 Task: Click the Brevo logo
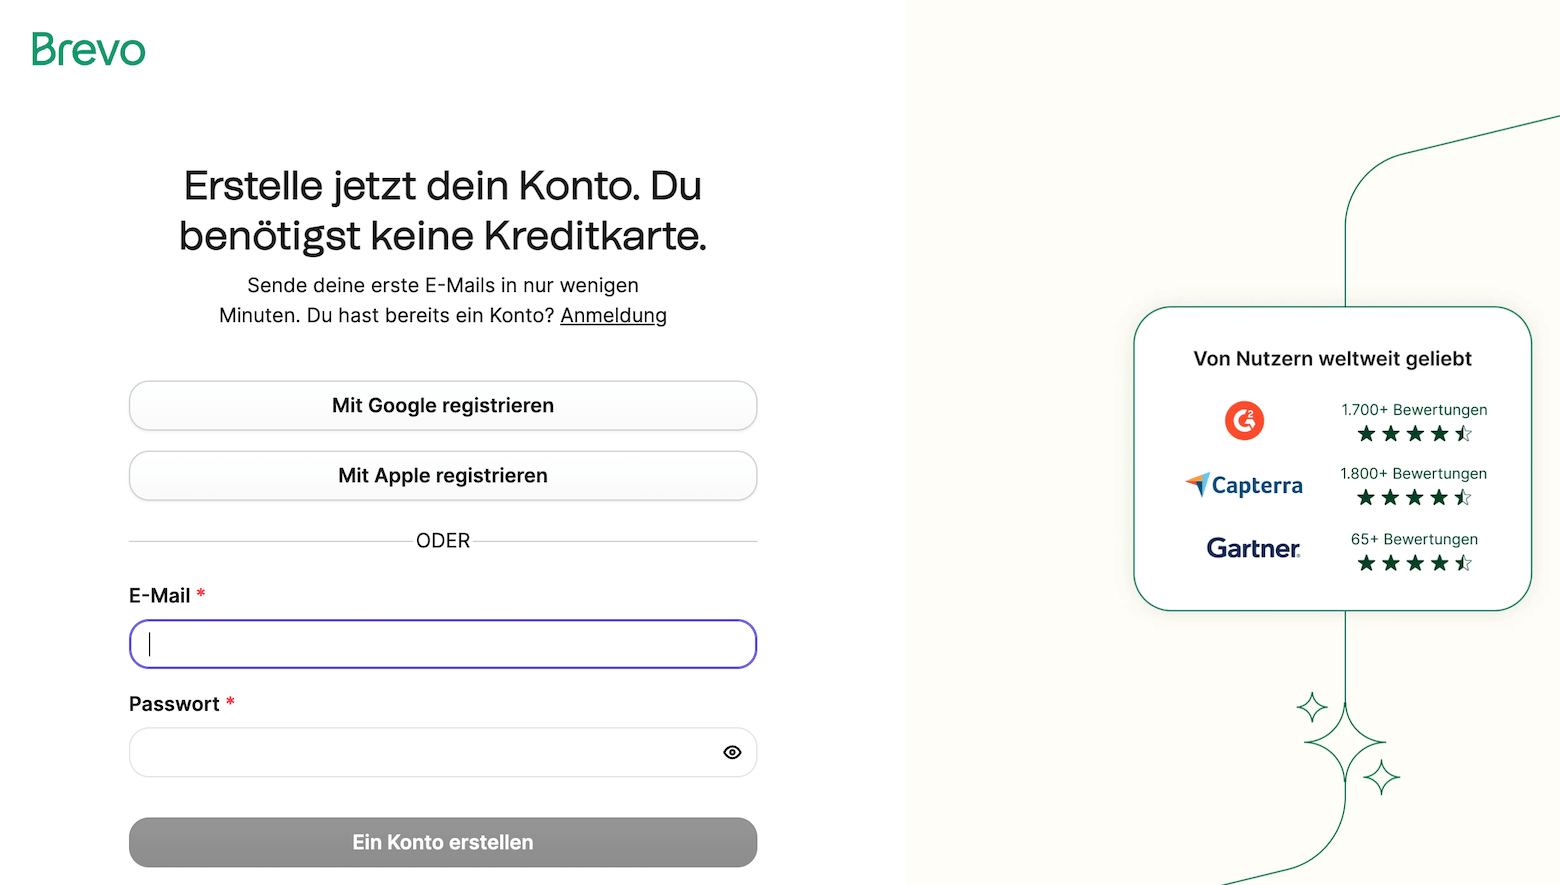[x=88, y=49]
